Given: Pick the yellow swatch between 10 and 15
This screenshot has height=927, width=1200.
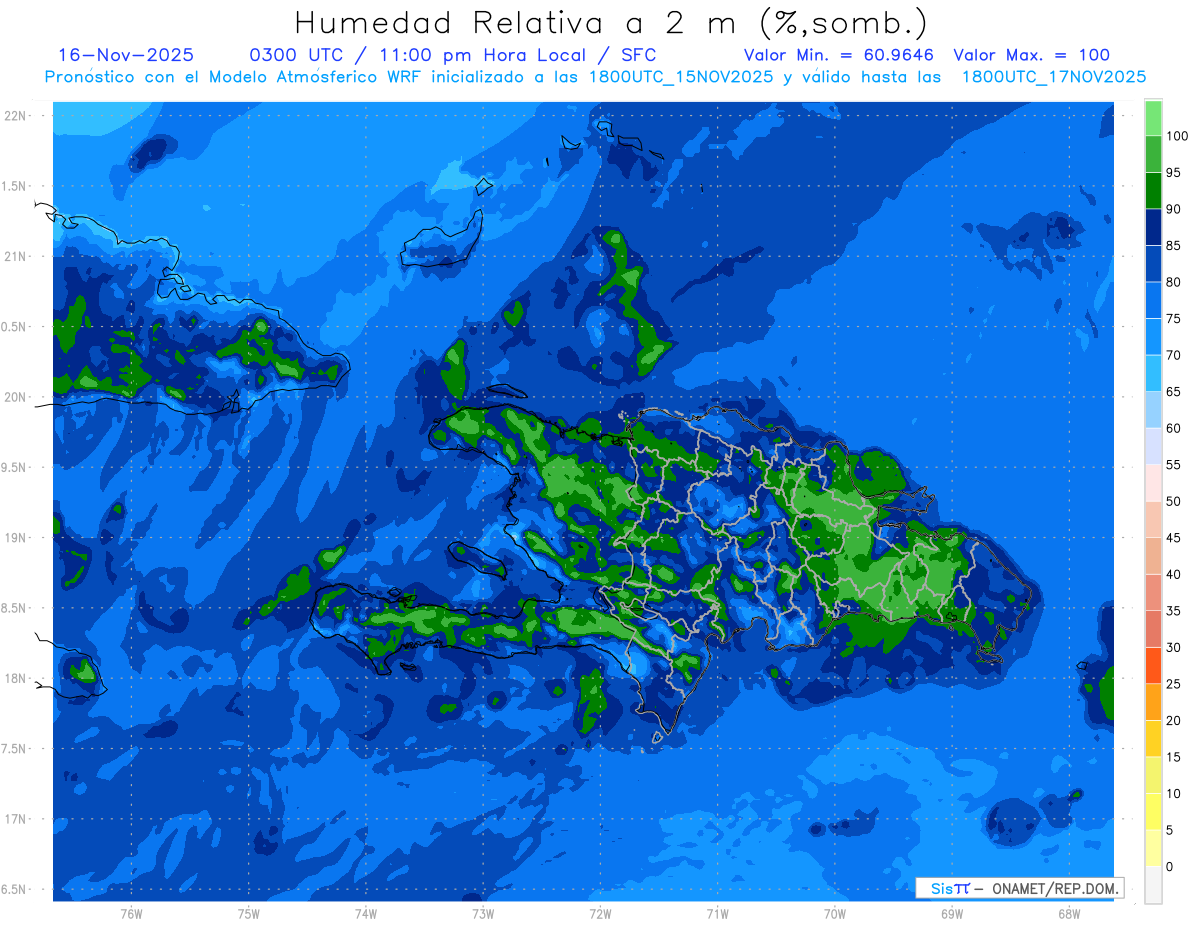Looking at the screenshot, I should (x=1153, y=775).
